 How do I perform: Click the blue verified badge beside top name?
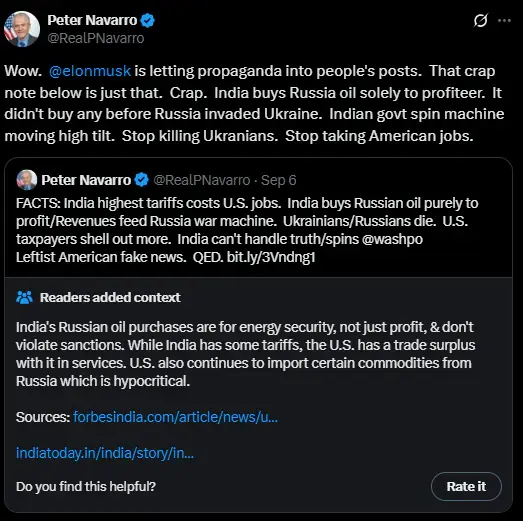[x=147, y=20]
